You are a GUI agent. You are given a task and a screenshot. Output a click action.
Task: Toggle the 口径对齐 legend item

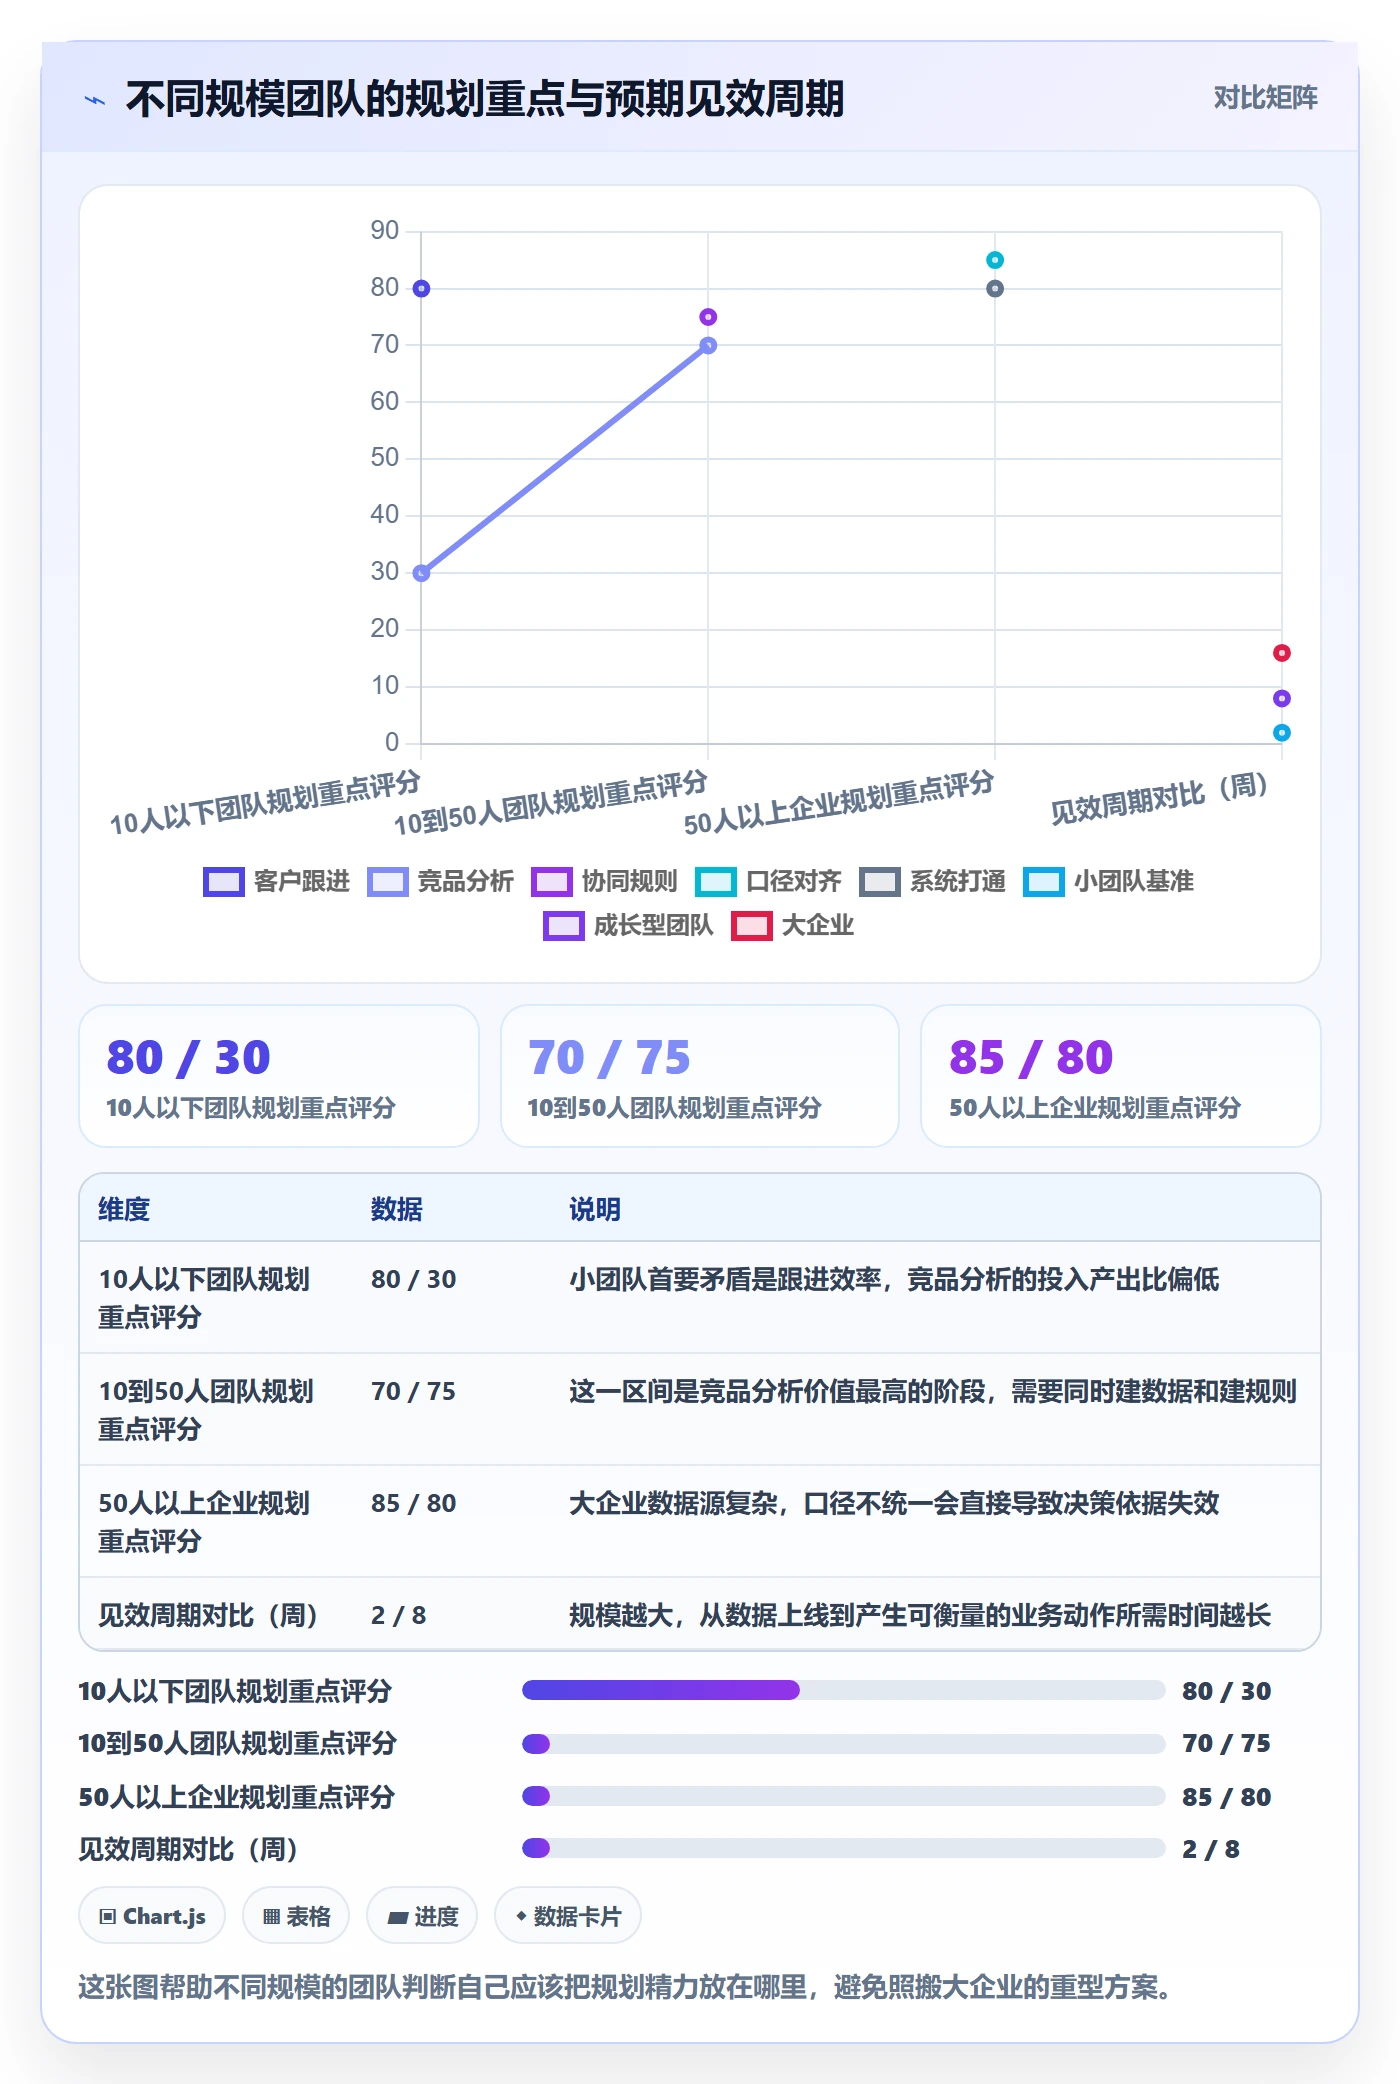[x=769, y=882]
